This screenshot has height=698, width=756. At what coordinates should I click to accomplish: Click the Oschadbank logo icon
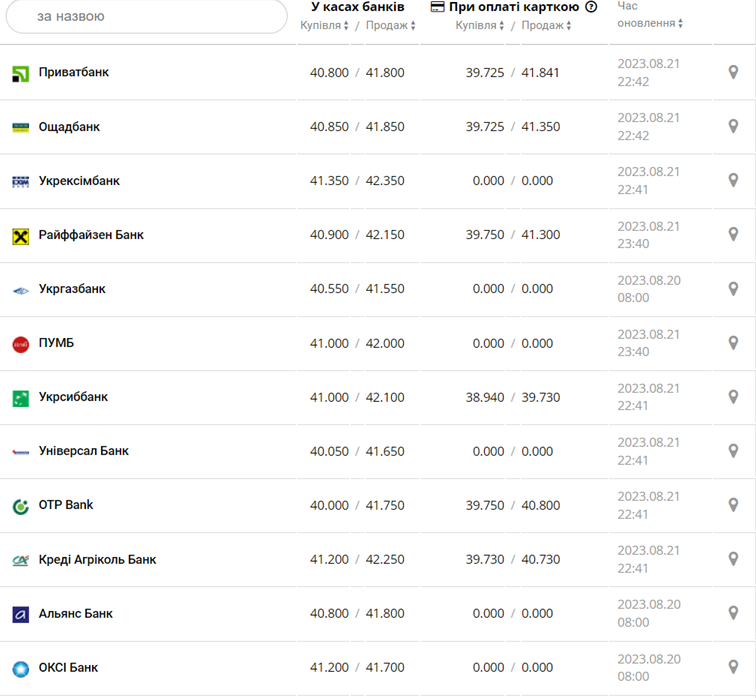[20, 128]
